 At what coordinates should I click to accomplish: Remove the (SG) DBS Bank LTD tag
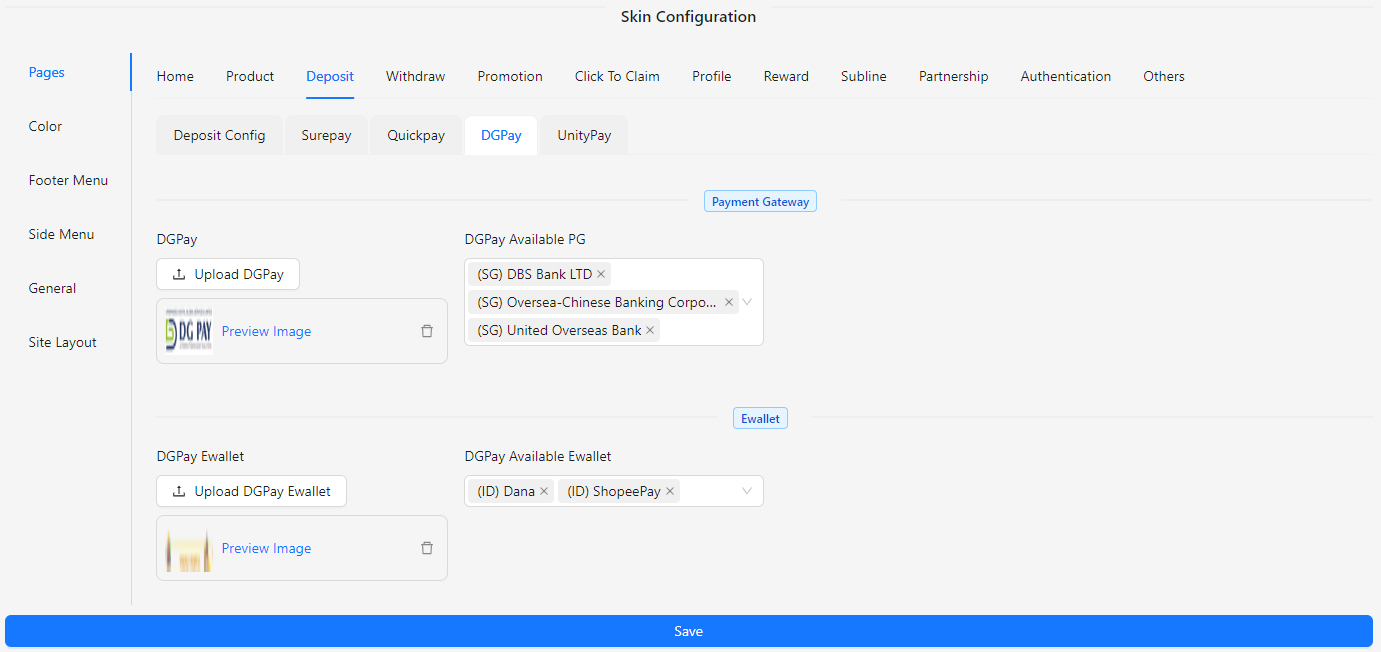600,273
